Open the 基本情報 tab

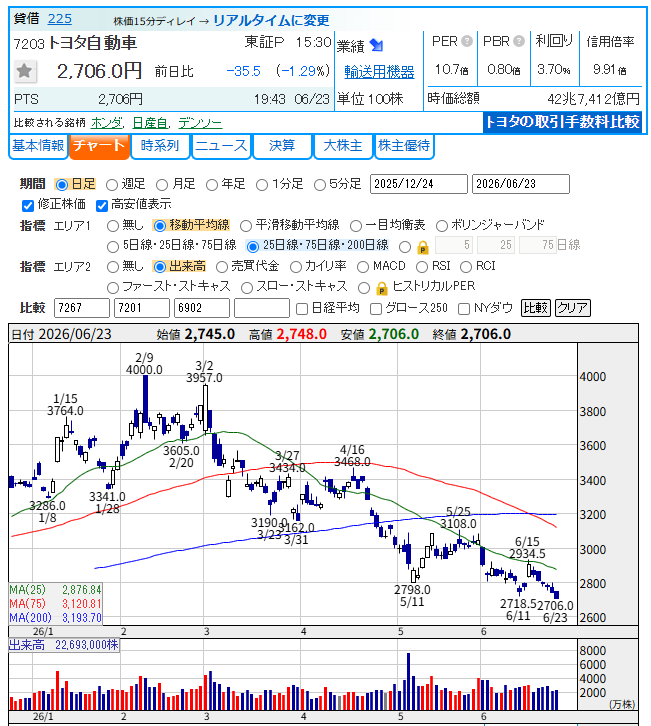(x=38, y=146)
